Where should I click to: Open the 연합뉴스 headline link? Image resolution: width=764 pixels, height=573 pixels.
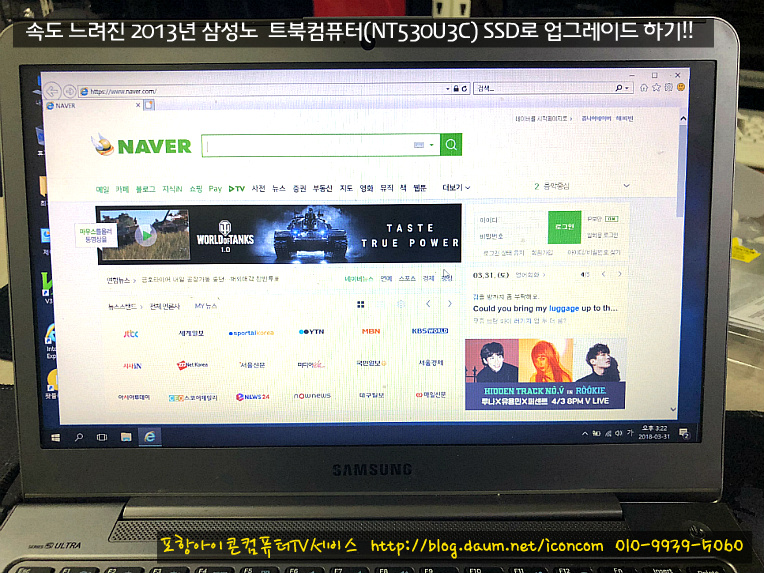point(210,280)
